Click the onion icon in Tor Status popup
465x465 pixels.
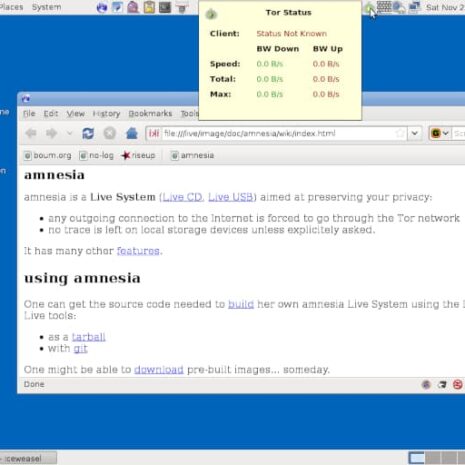point(211,14)
